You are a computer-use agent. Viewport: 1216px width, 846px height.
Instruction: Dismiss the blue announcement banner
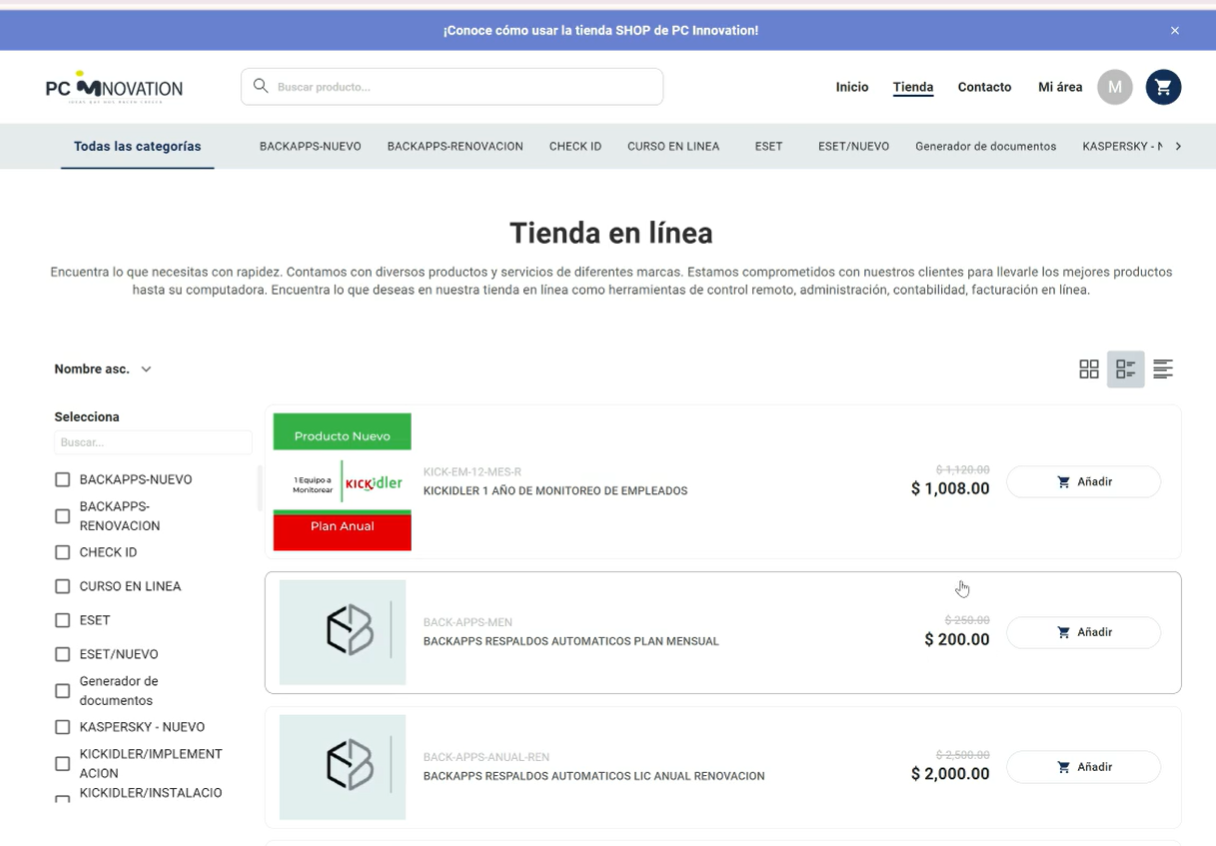(1175, 30)
